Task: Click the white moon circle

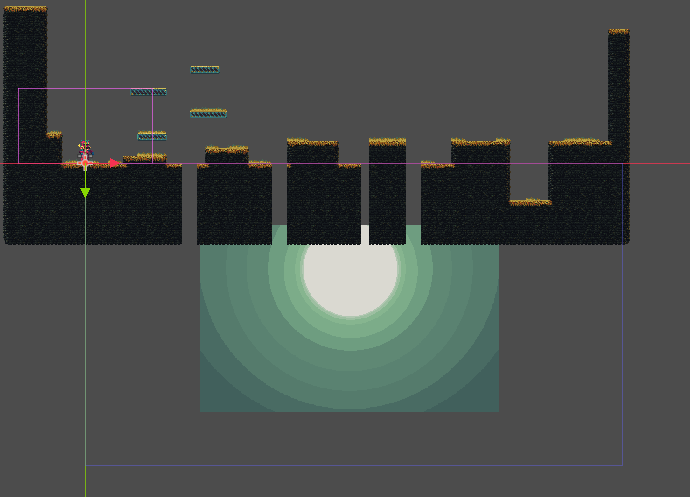Action: coord(350,272)
